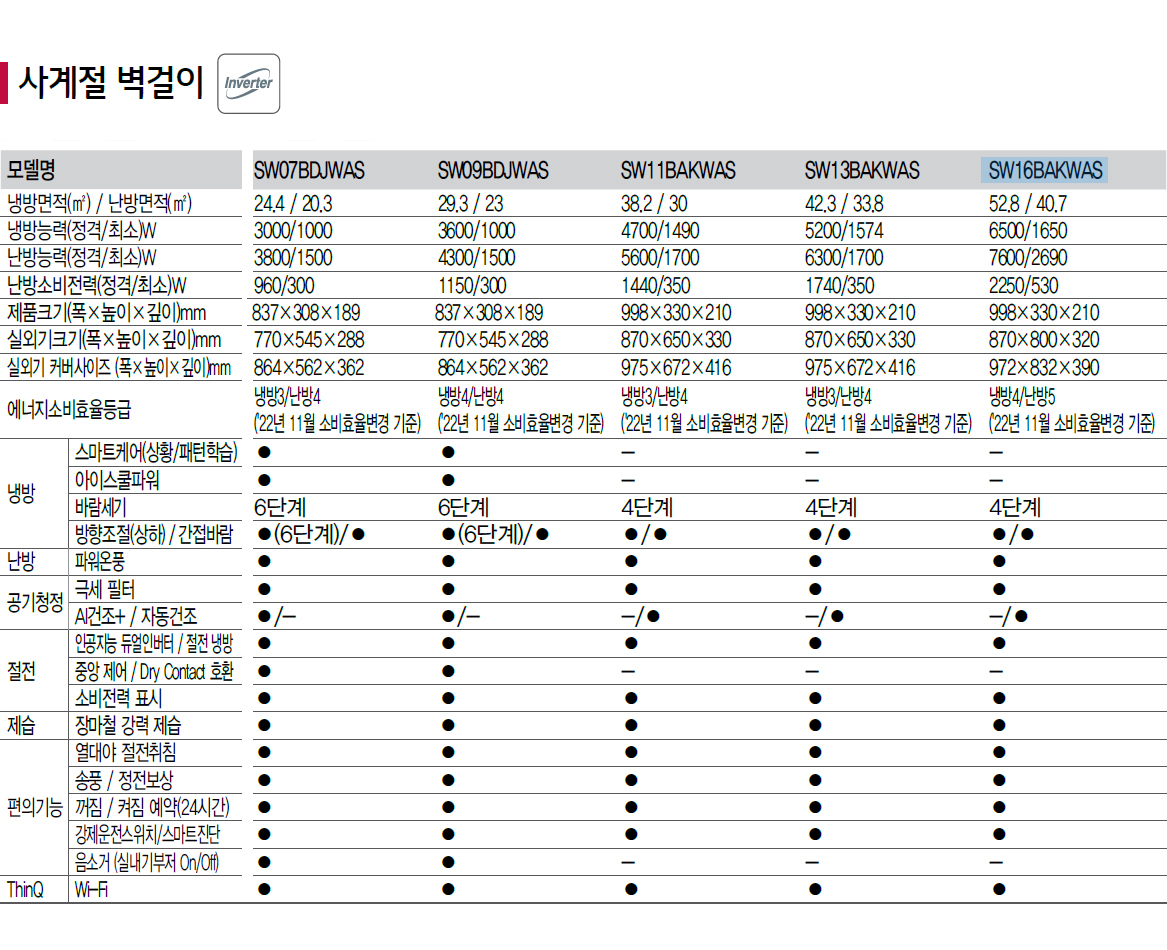Click the '파워온풍' feature label
This screenshot has height=950, width=1167.
pyautogui.click(x=100, y=561)
